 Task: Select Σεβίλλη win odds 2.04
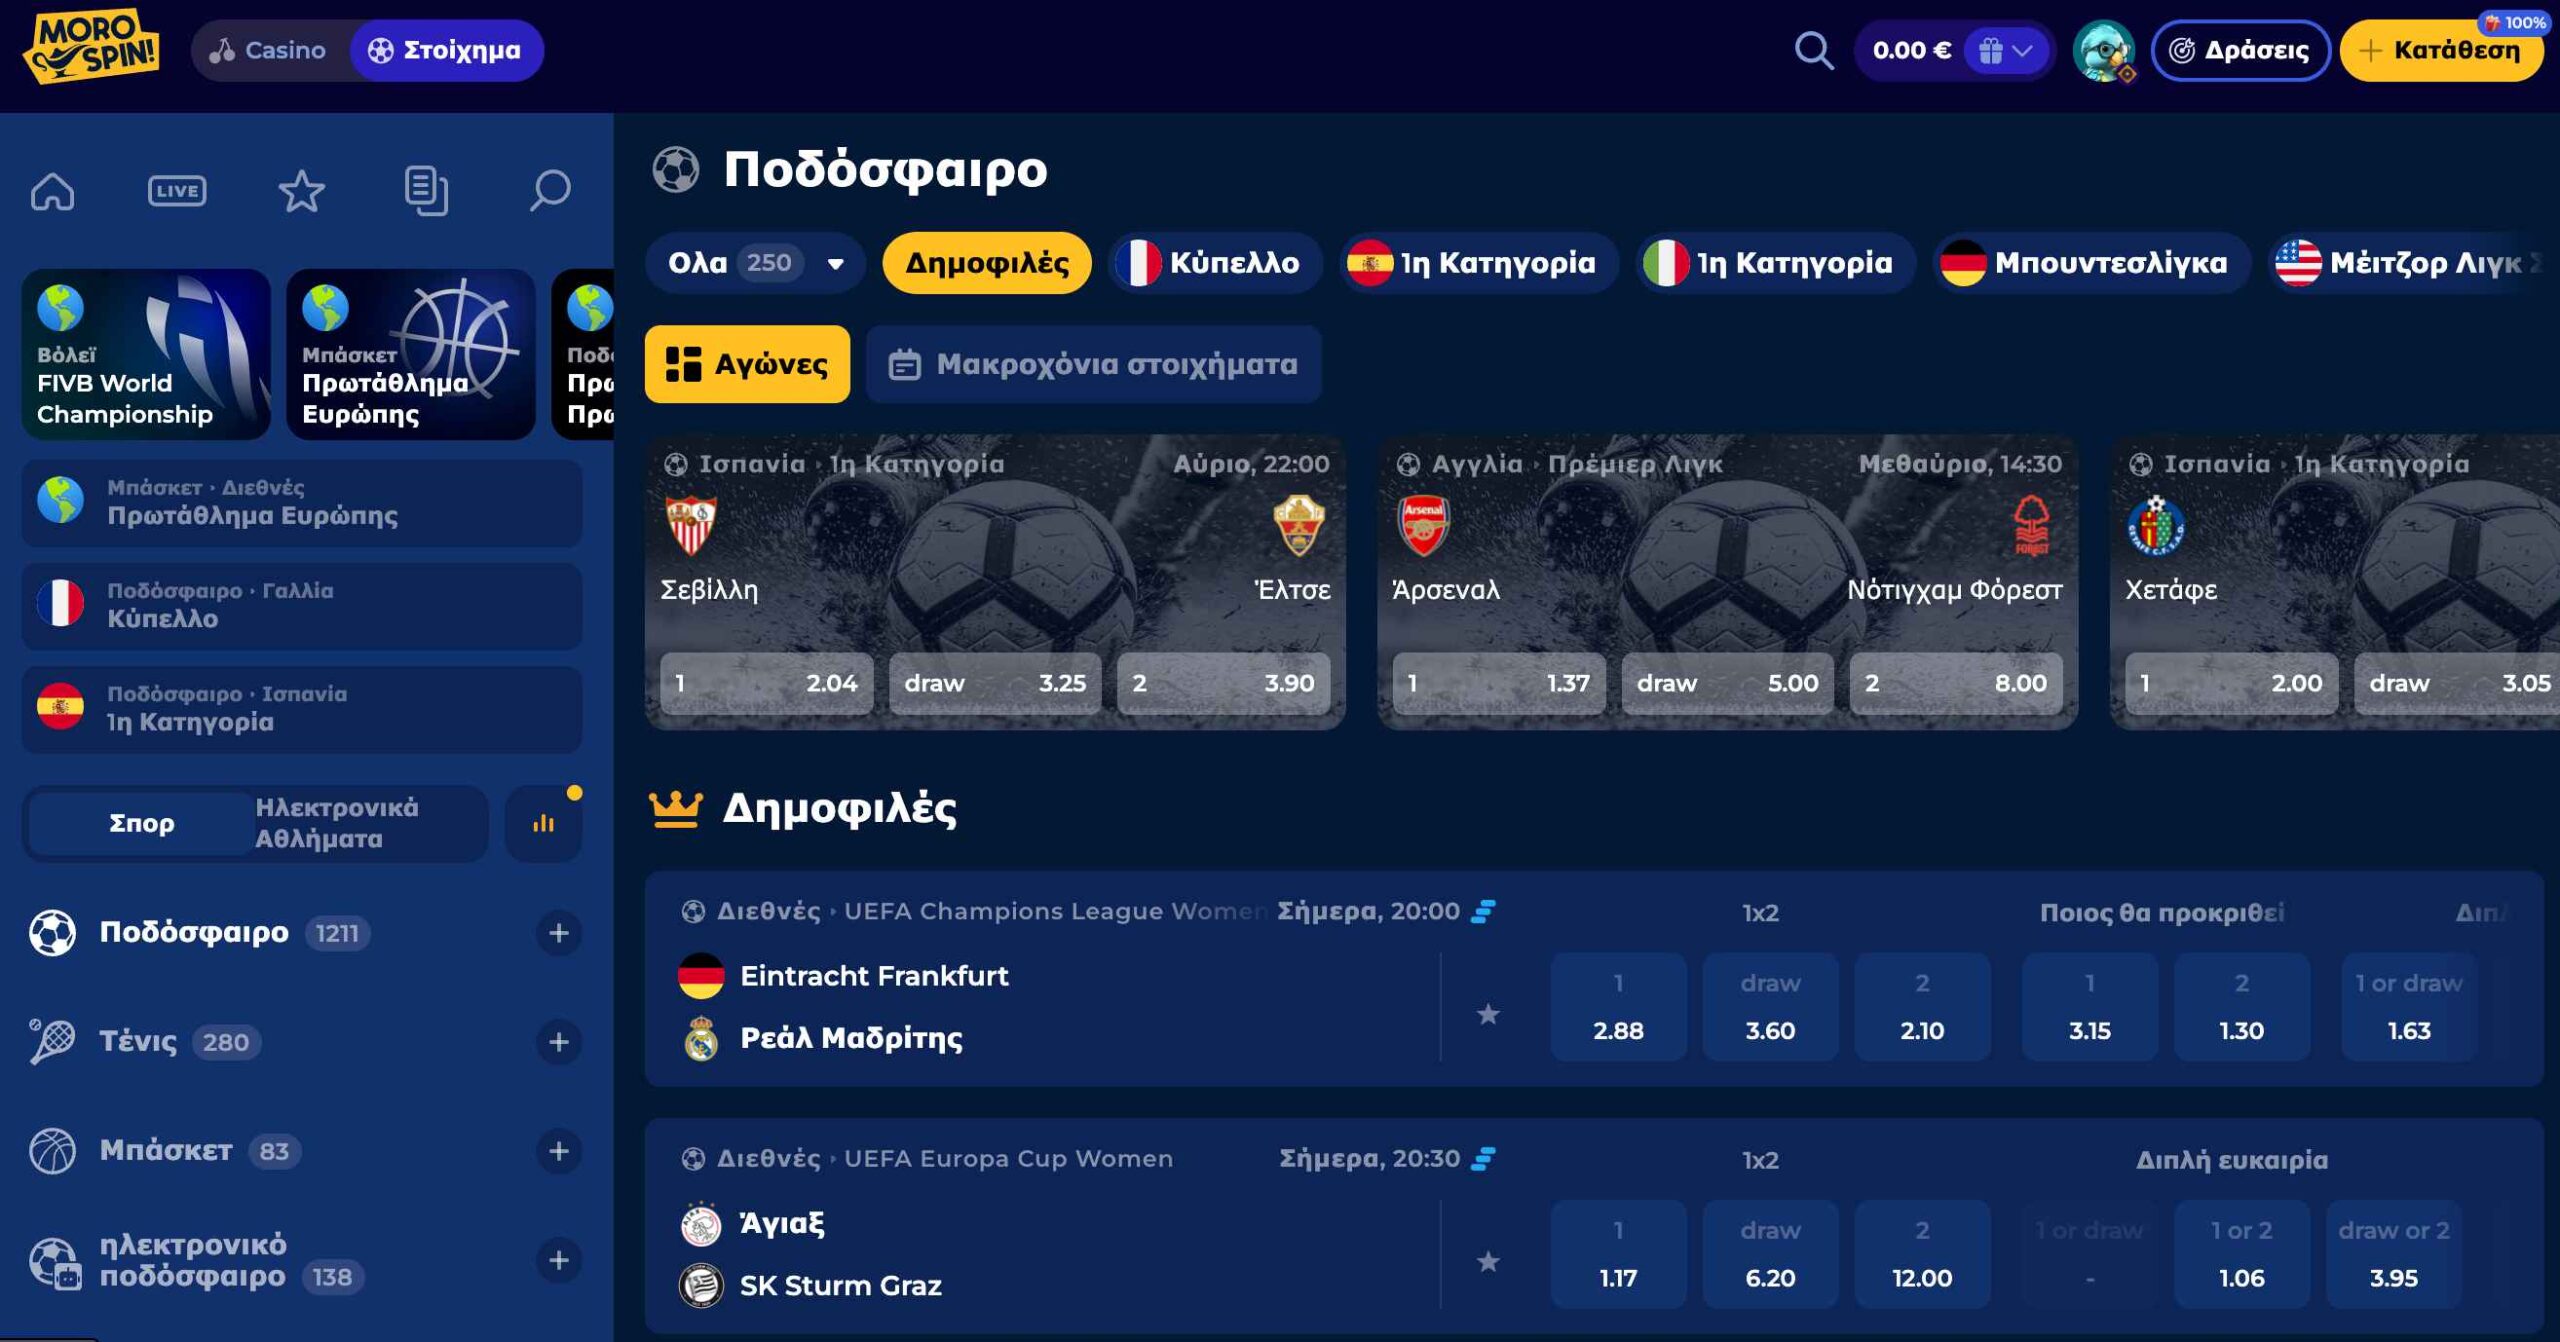click(x=766, y=683)
